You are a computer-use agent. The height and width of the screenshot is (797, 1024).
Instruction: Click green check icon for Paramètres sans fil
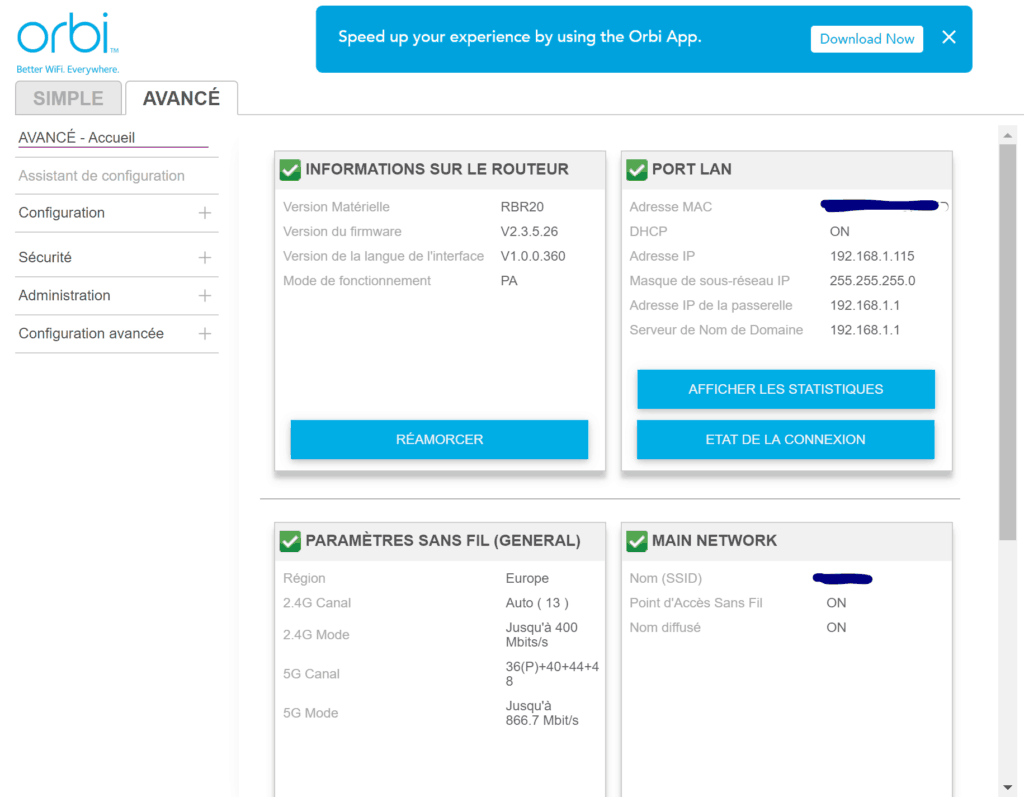290,541
